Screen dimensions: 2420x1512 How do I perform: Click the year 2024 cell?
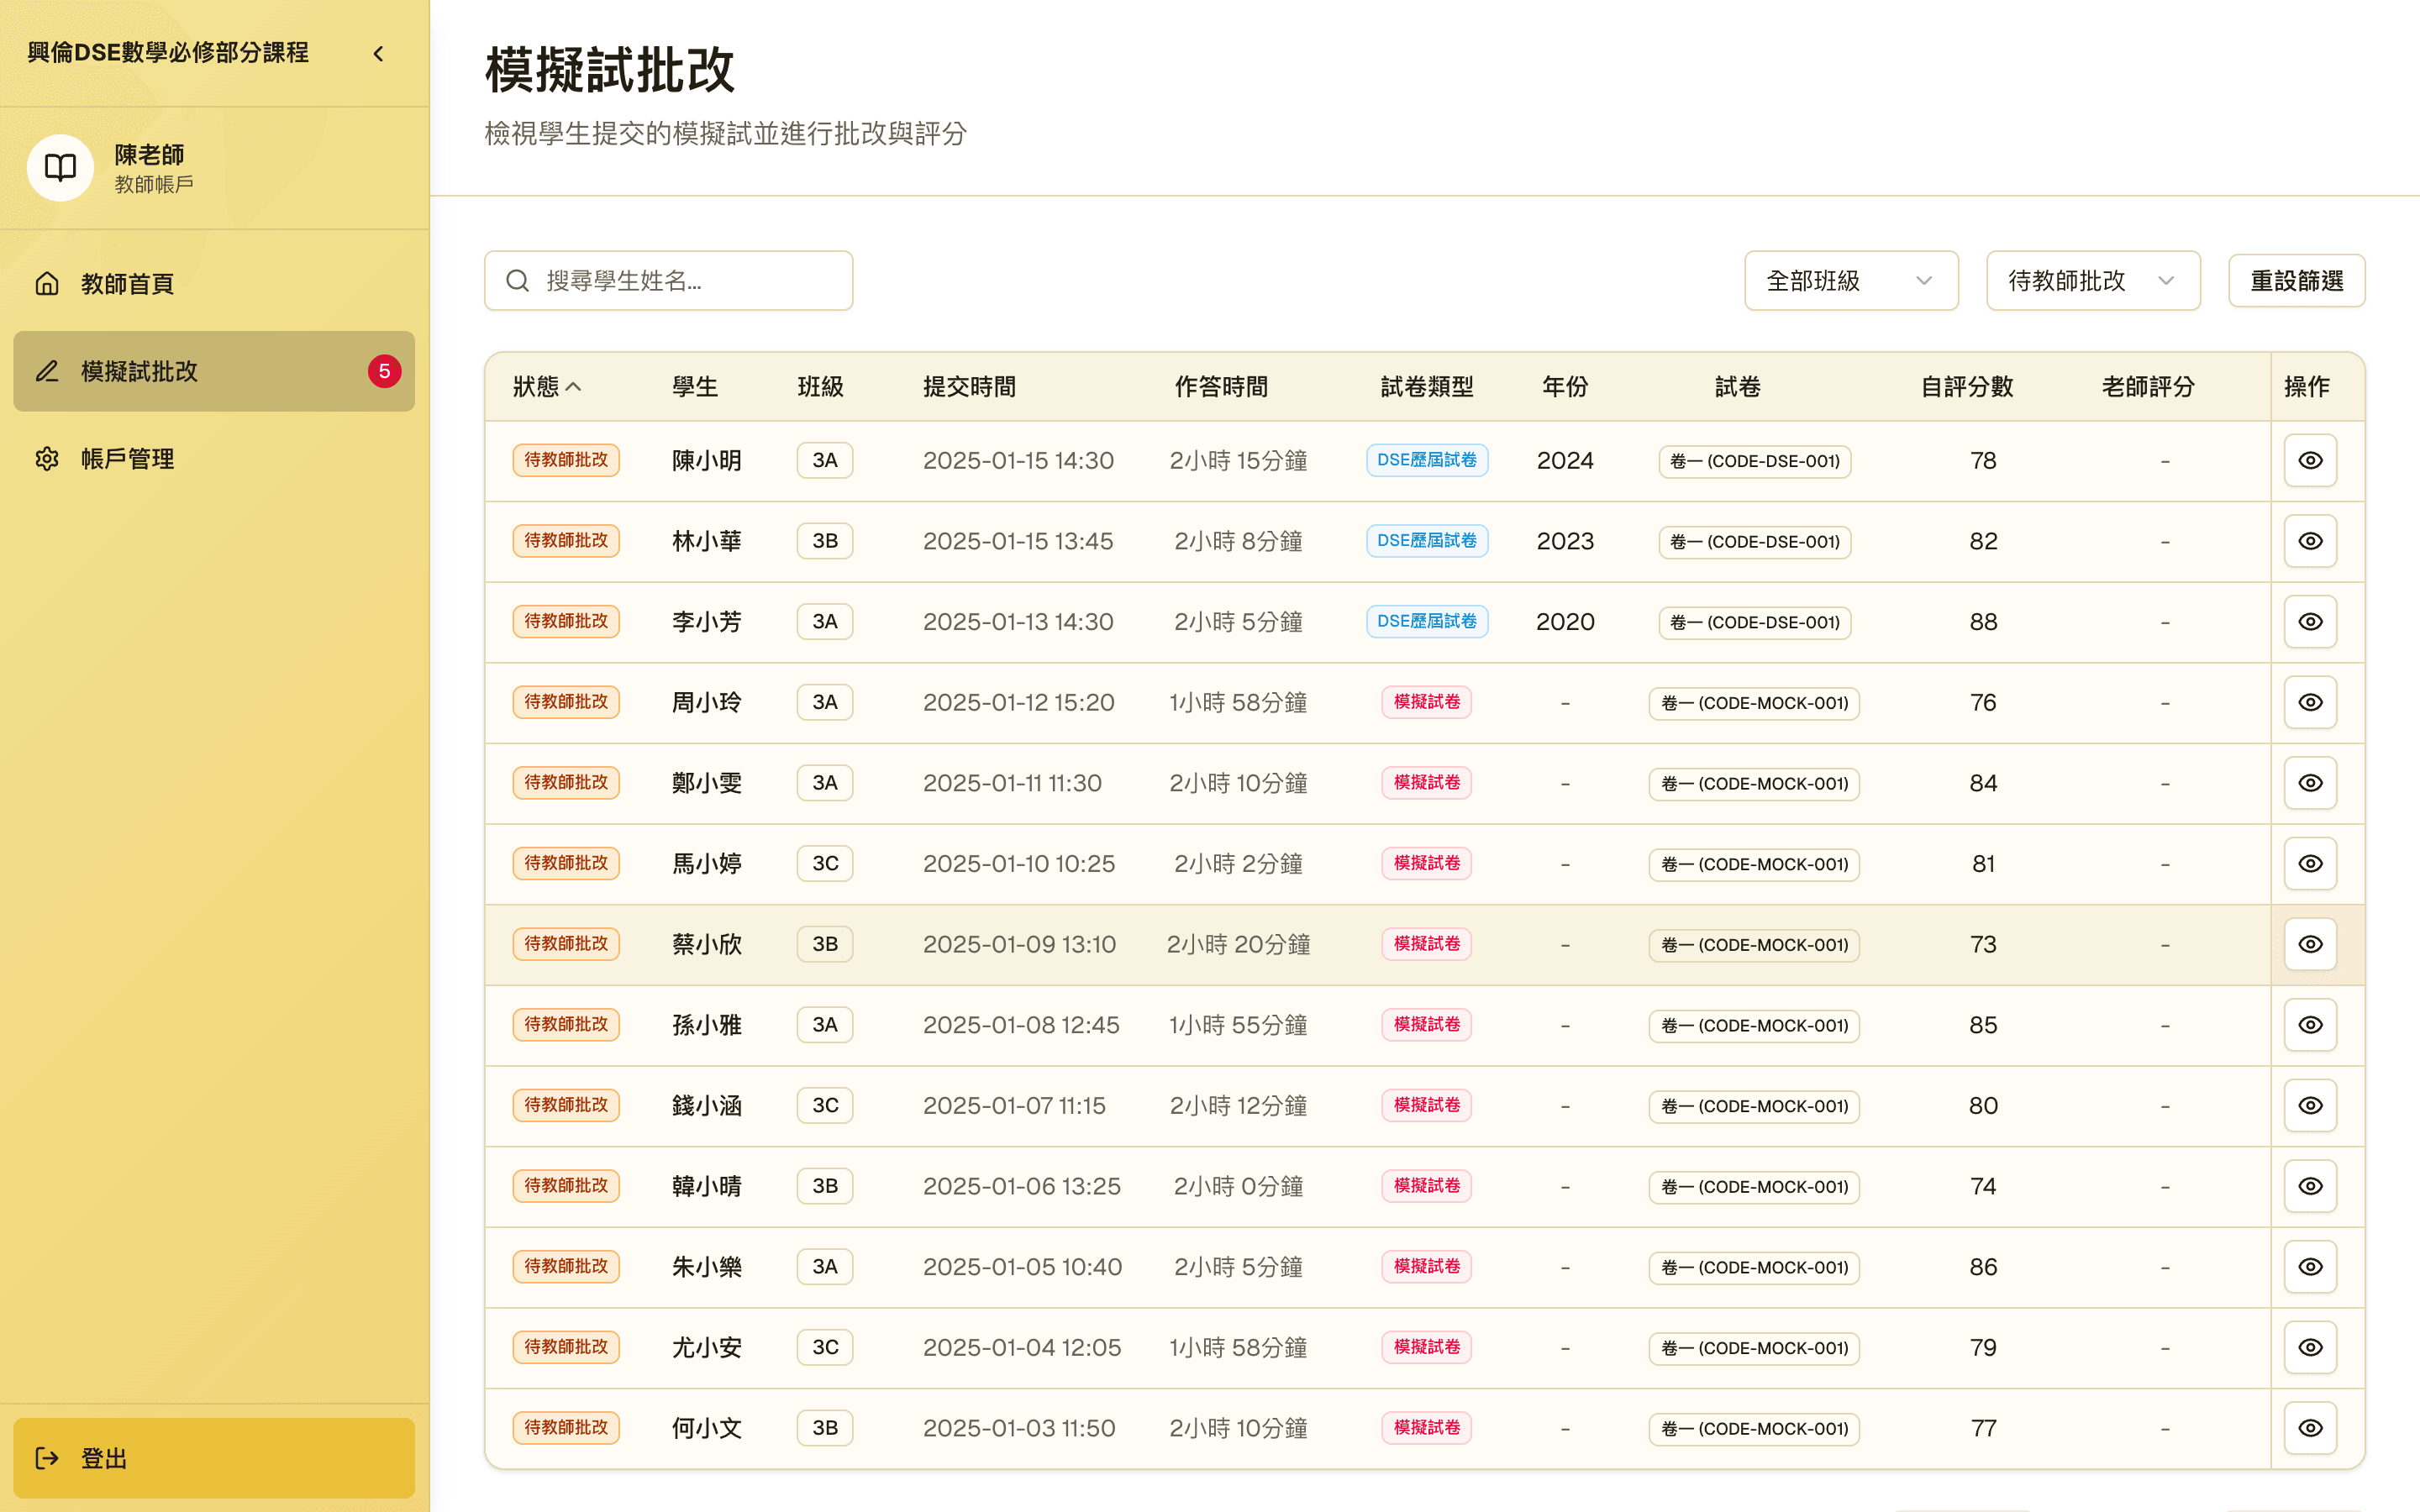click(1565, 461)
